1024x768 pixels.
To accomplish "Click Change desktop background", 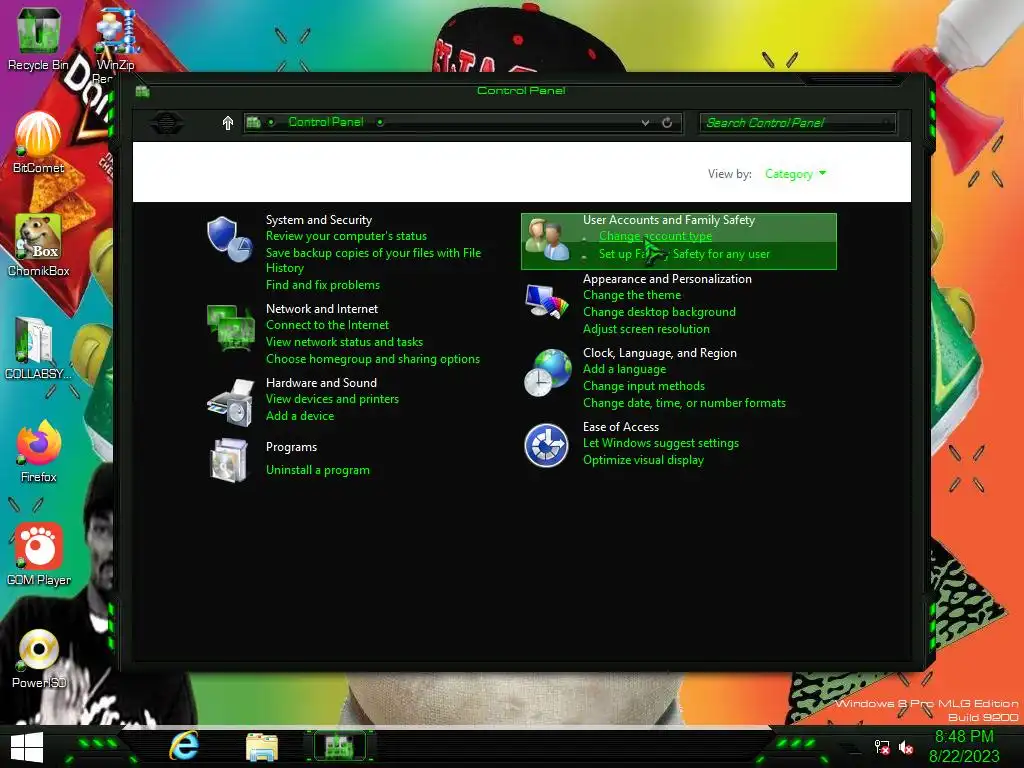I will click(660, 312).
